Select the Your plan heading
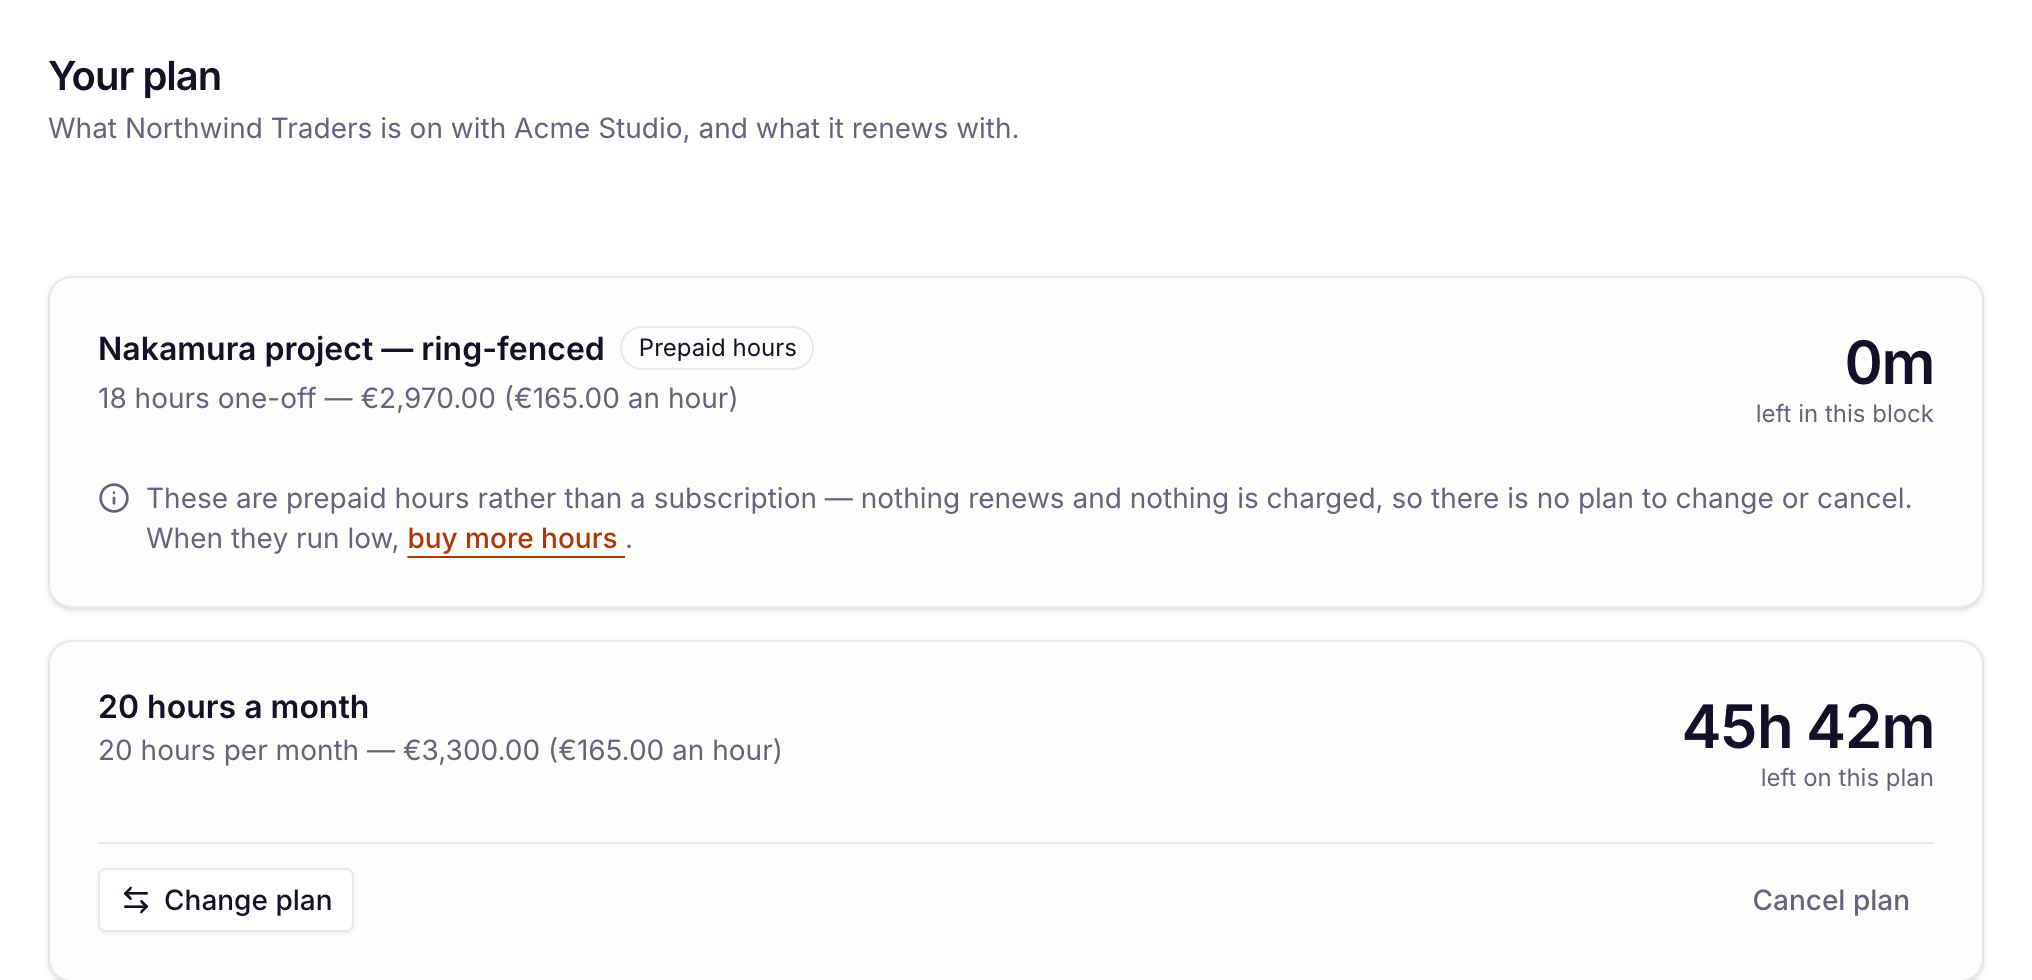The height and width of the screenshot is (980, 2032). [x=135, y=76]
